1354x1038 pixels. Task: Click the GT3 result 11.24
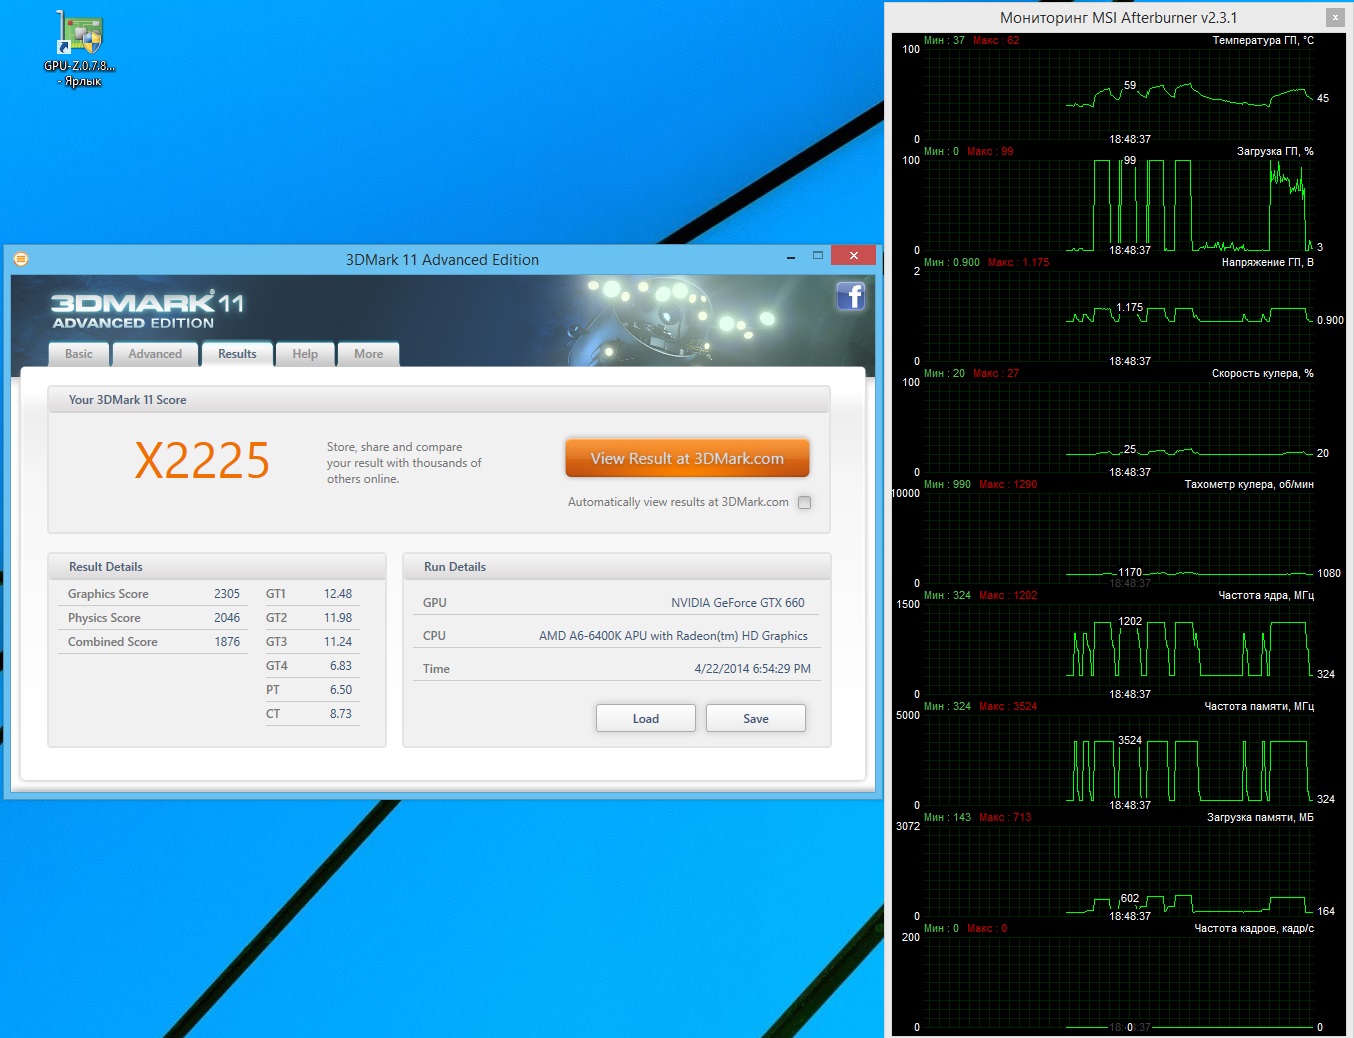pyautogui.click(x=338, y=642)
